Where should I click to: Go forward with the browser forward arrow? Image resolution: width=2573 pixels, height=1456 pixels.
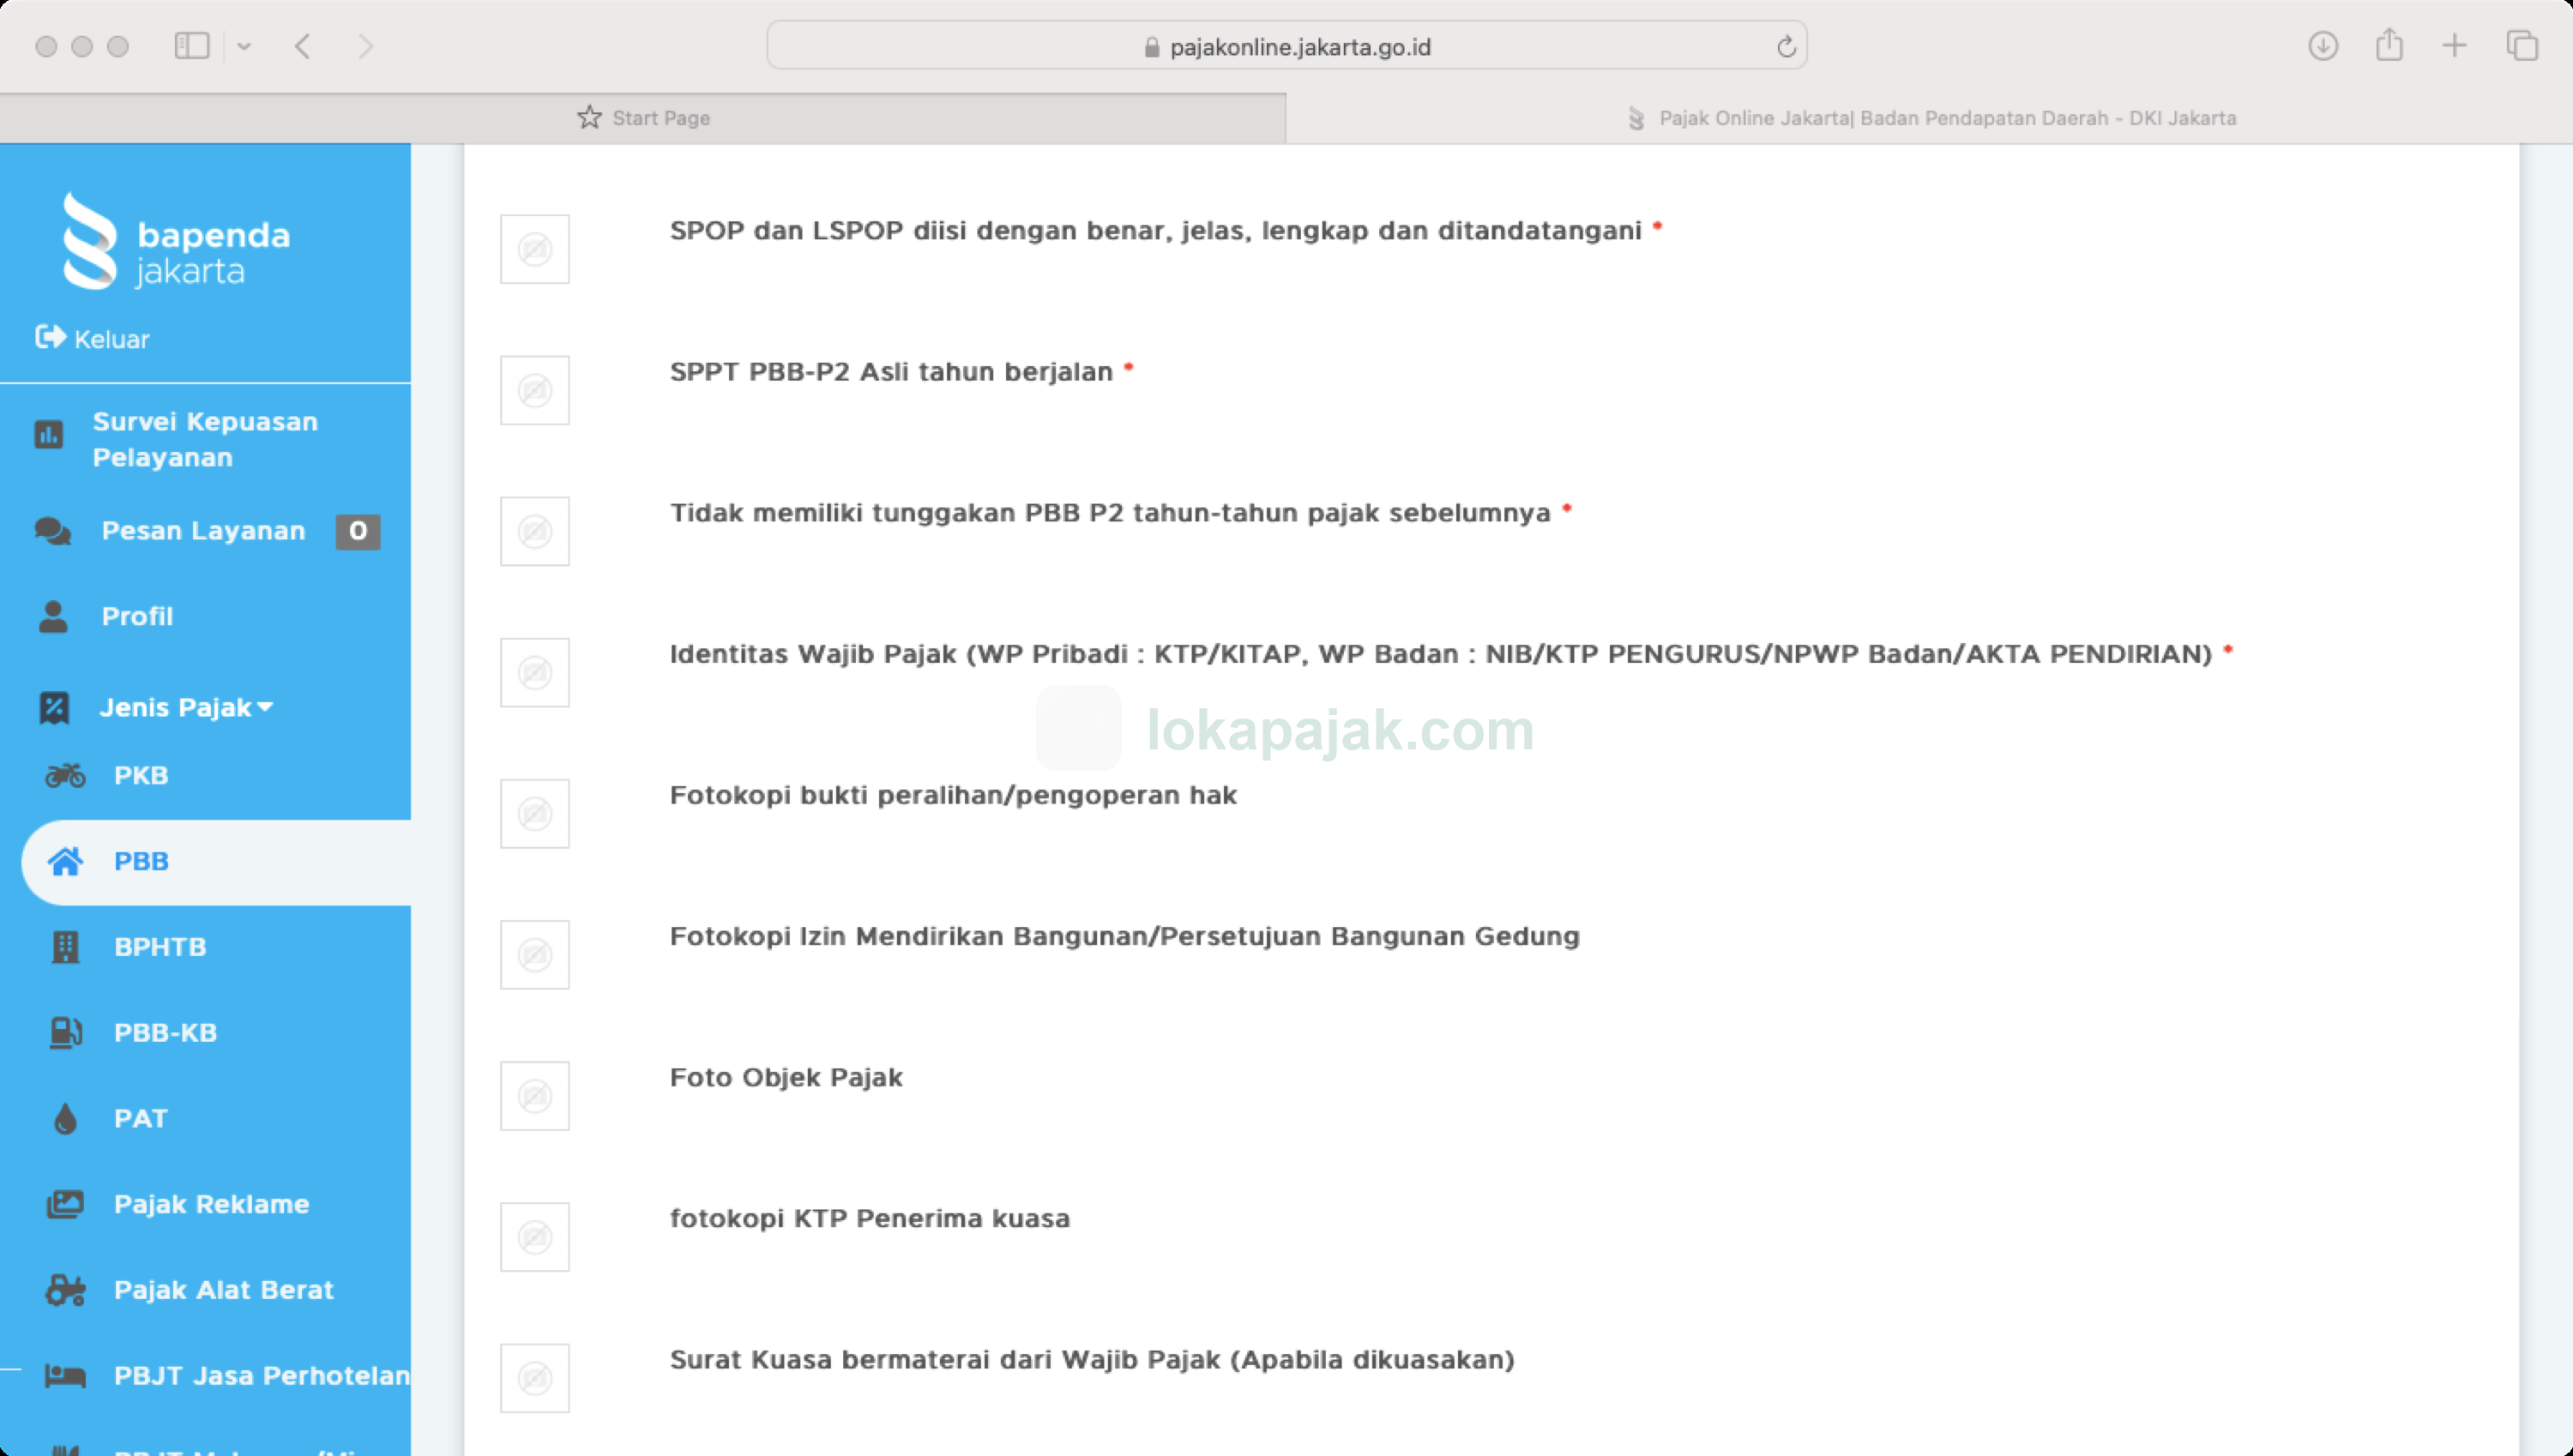365,46
